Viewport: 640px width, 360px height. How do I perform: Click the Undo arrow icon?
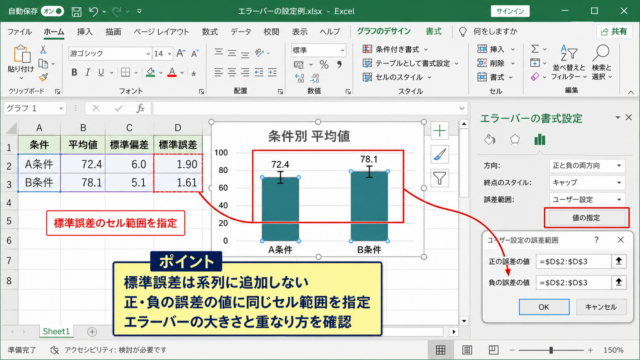[93, 11]
